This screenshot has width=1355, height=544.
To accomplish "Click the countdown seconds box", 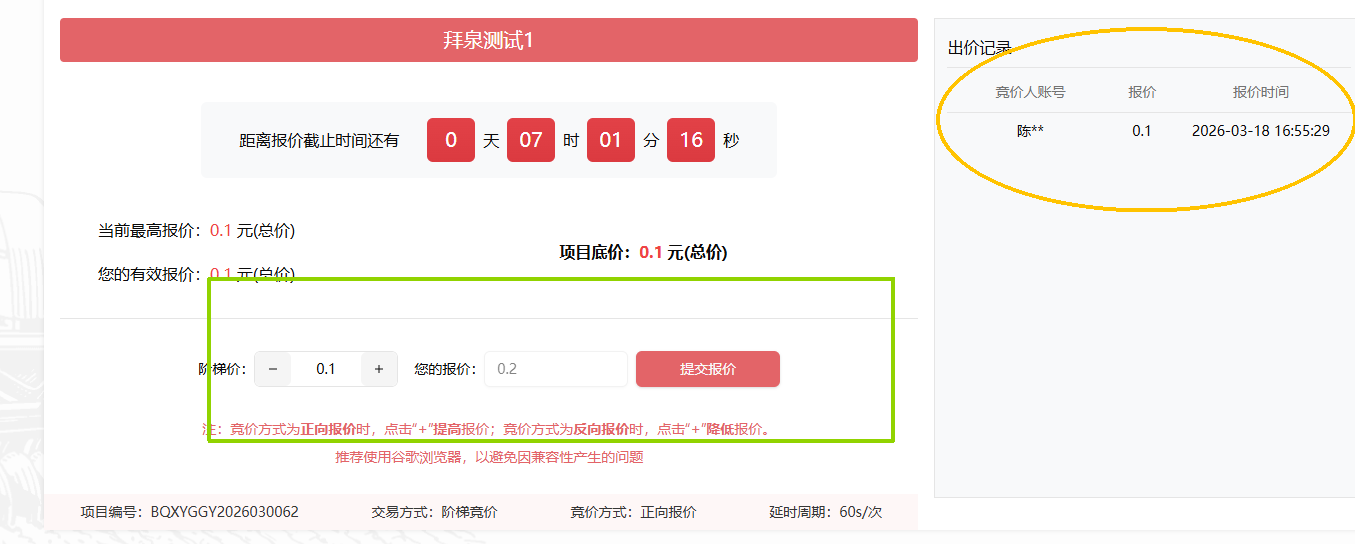I will point(691,140).
